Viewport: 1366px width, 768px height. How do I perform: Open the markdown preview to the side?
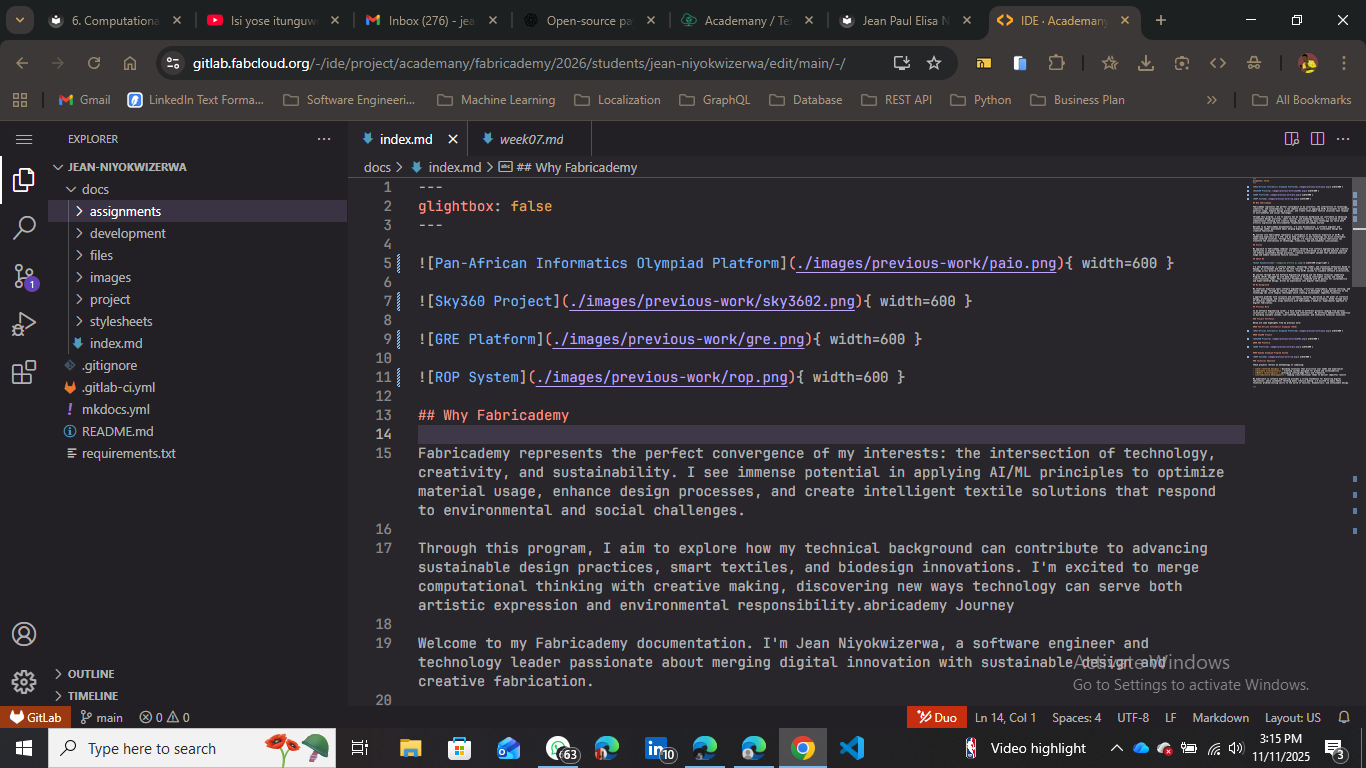(x=1291, y=139)
